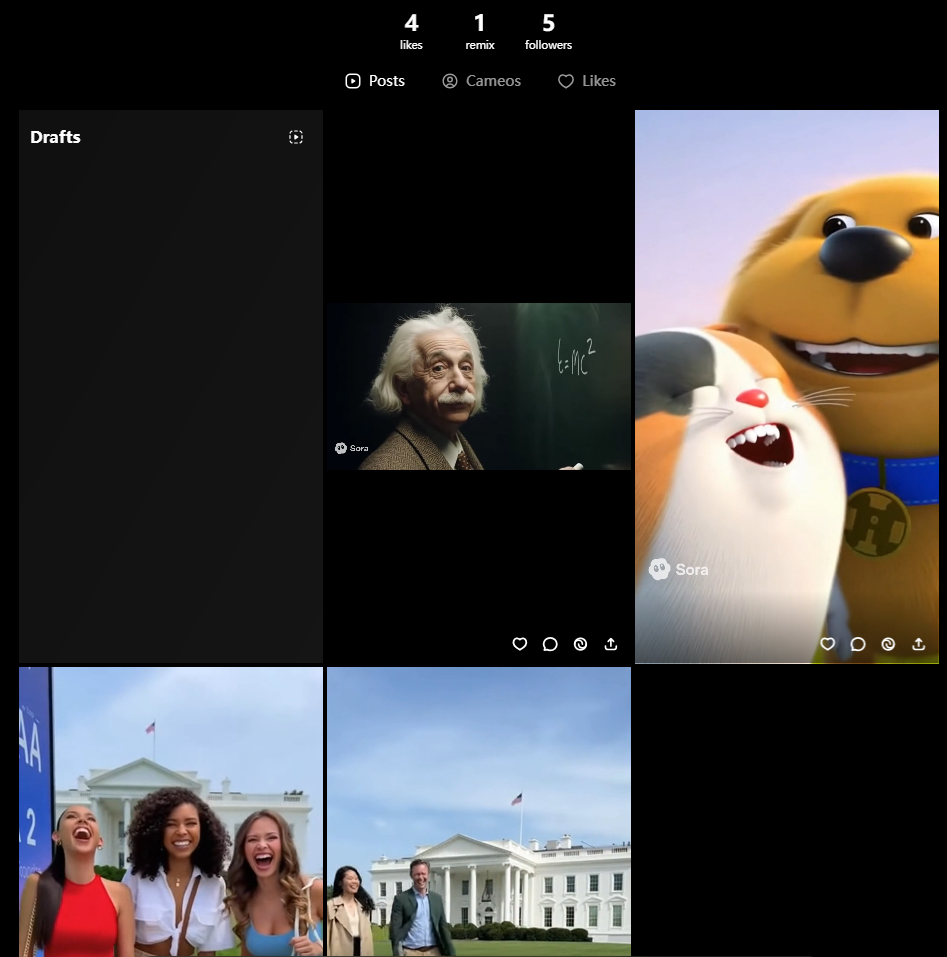Toggle like on the cartoon dog video
Screen dimensions: 947x957
click(827, 644)
